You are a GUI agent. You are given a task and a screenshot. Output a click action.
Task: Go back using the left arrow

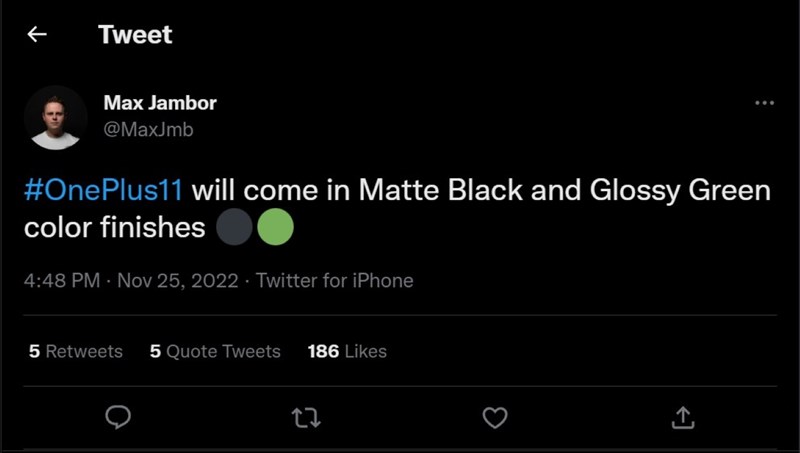pyautogui.click(x=37, y=35)
